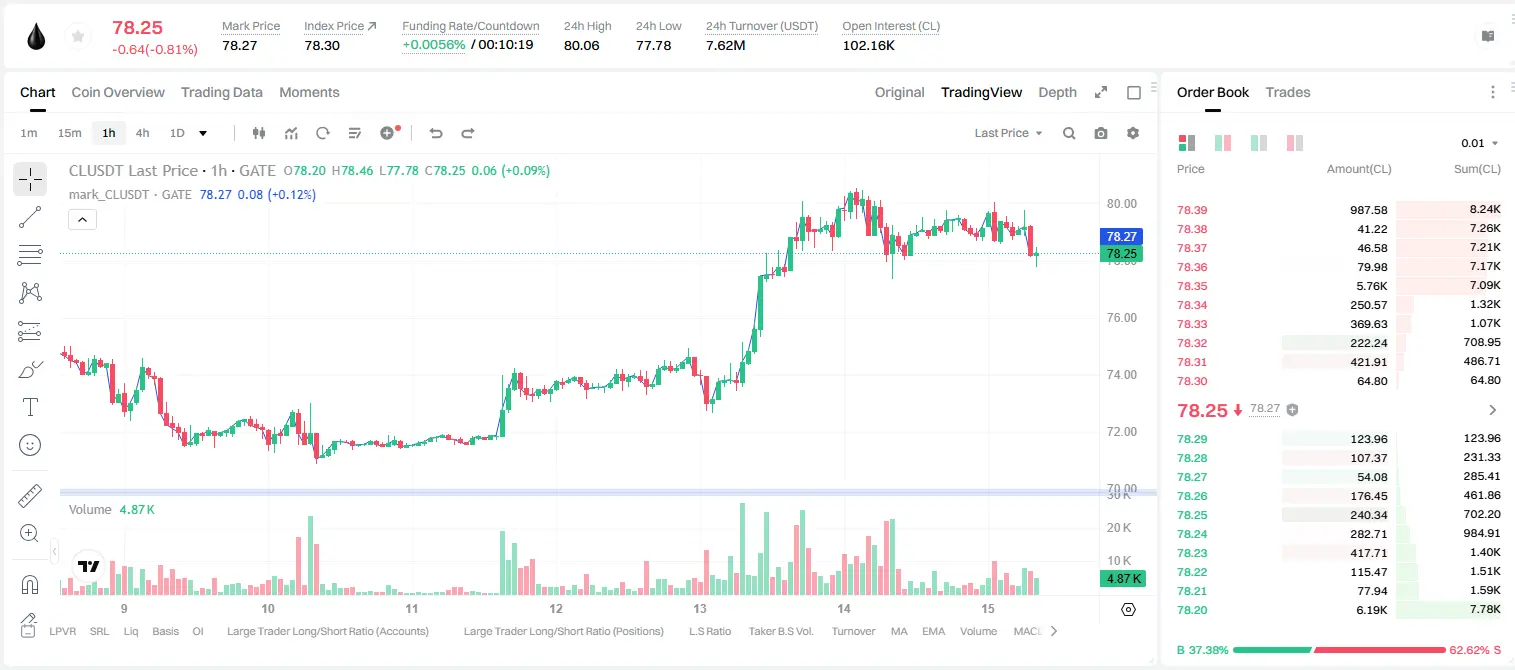
Task: Collapse the indicator legend chevron
Action: pyautogui.click(x=82, y=220)
